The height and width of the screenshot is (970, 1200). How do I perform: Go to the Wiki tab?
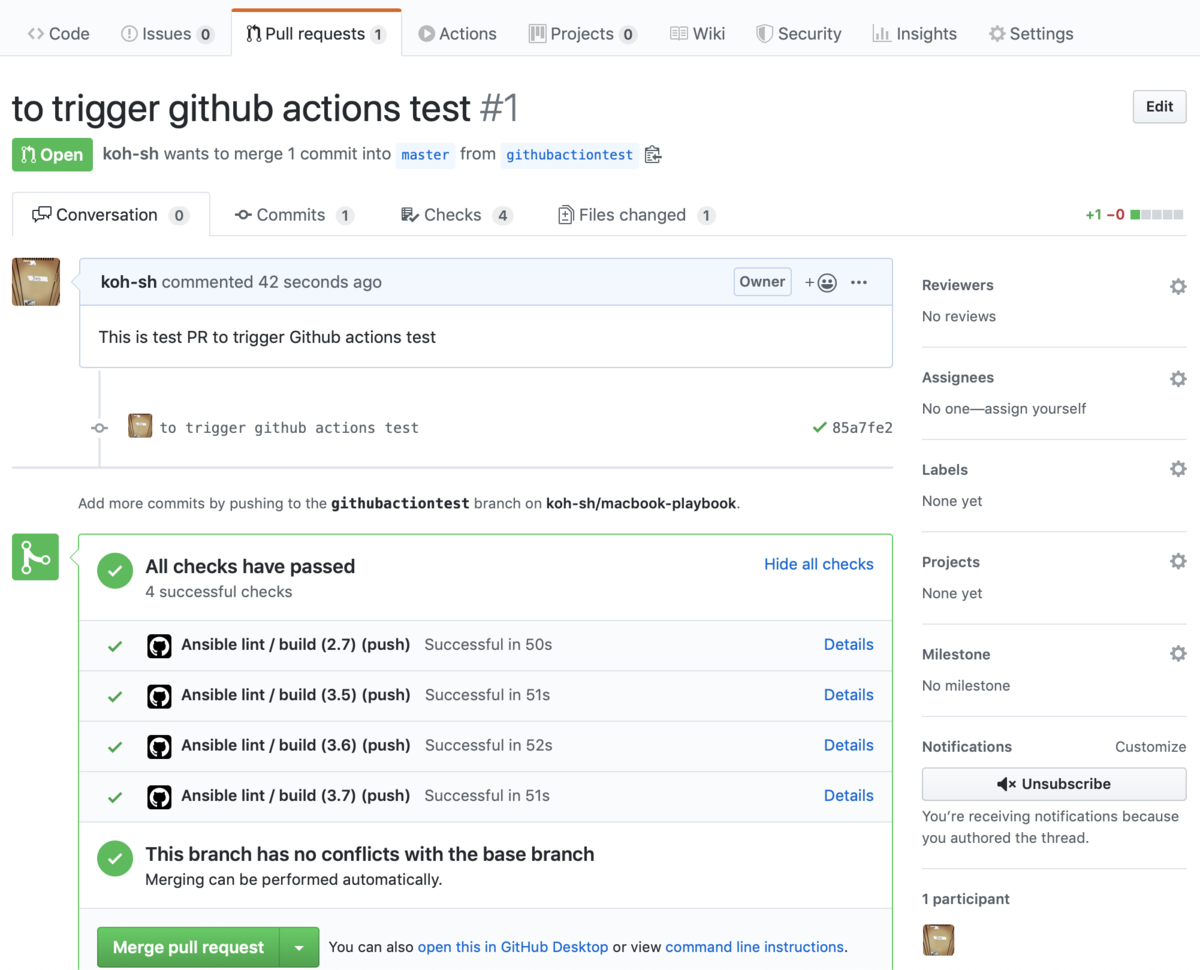tap(697, 33)
